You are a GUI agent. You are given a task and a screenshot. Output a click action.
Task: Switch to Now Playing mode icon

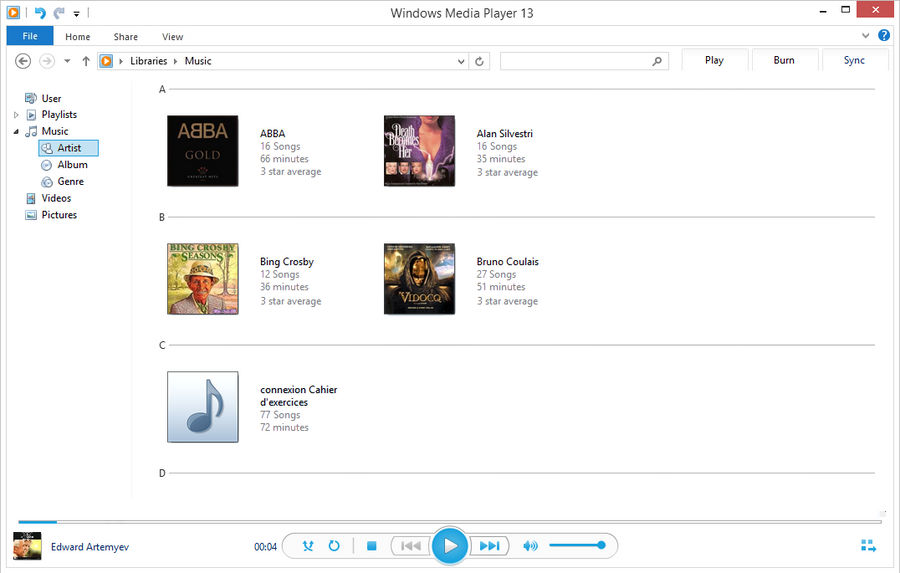[x=868, y=545]
